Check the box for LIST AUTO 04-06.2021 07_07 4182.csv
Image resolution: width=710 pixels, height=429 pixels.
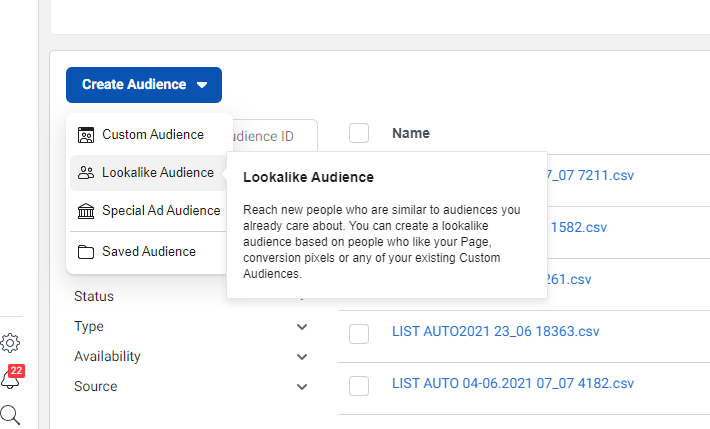359,385
